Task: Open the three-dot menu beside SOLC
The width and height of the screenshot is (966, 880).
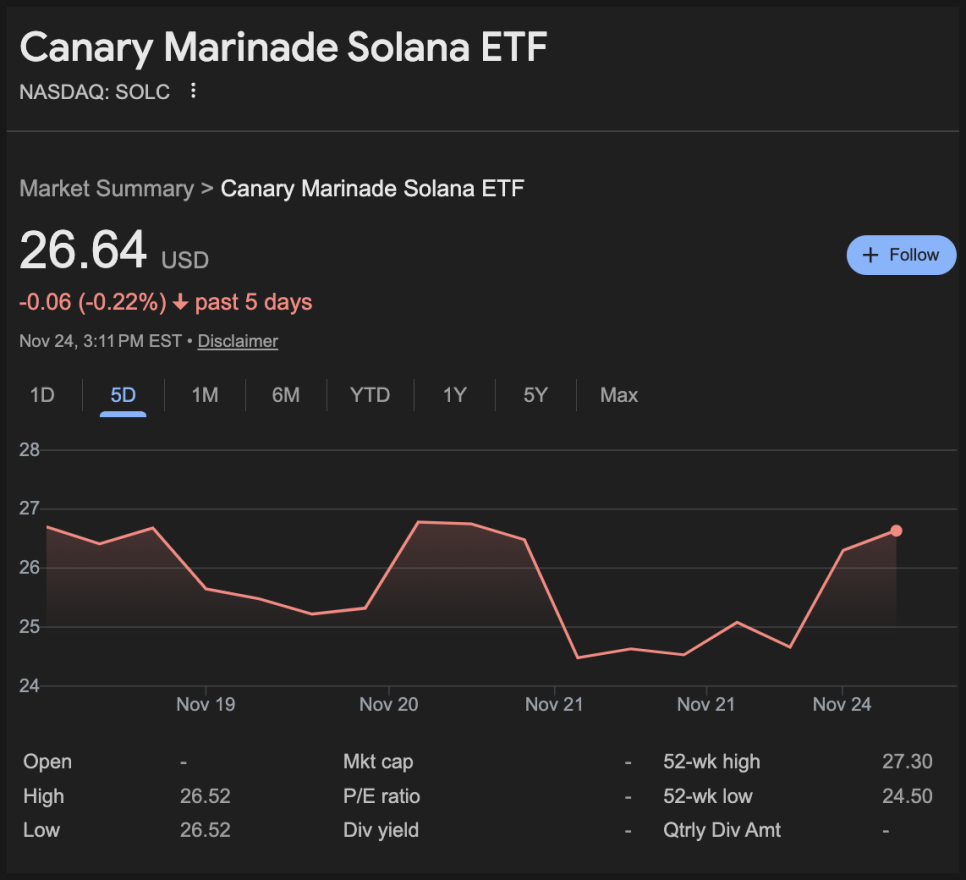Action: coord(193,92)
